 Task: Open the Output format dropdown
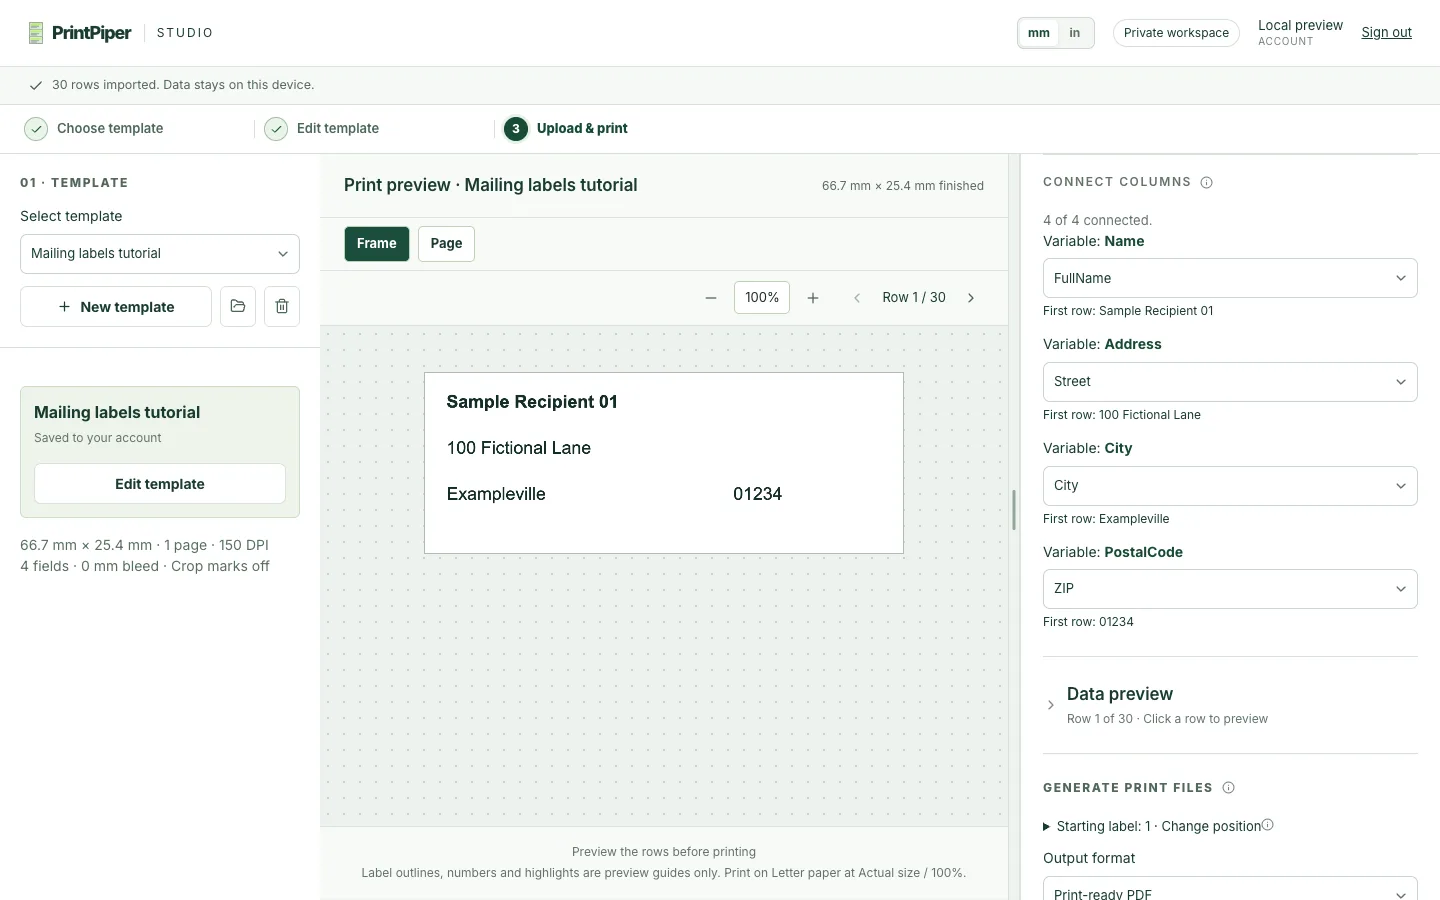tap(1230, 890)
